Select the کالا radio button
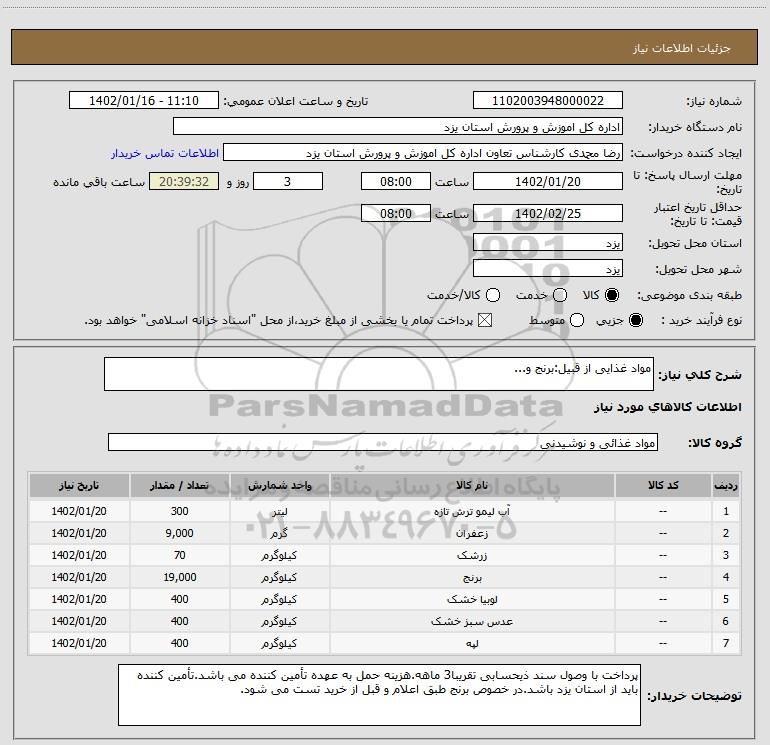 pyautogui.click(x=612, y=295)
